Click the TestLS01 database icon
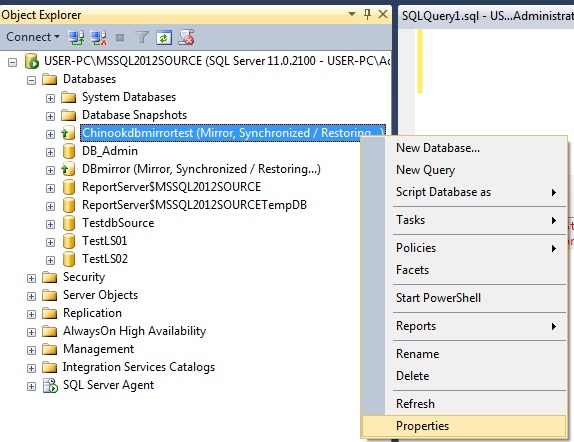This screenshot has width=574, height=442. click(68, 241)
